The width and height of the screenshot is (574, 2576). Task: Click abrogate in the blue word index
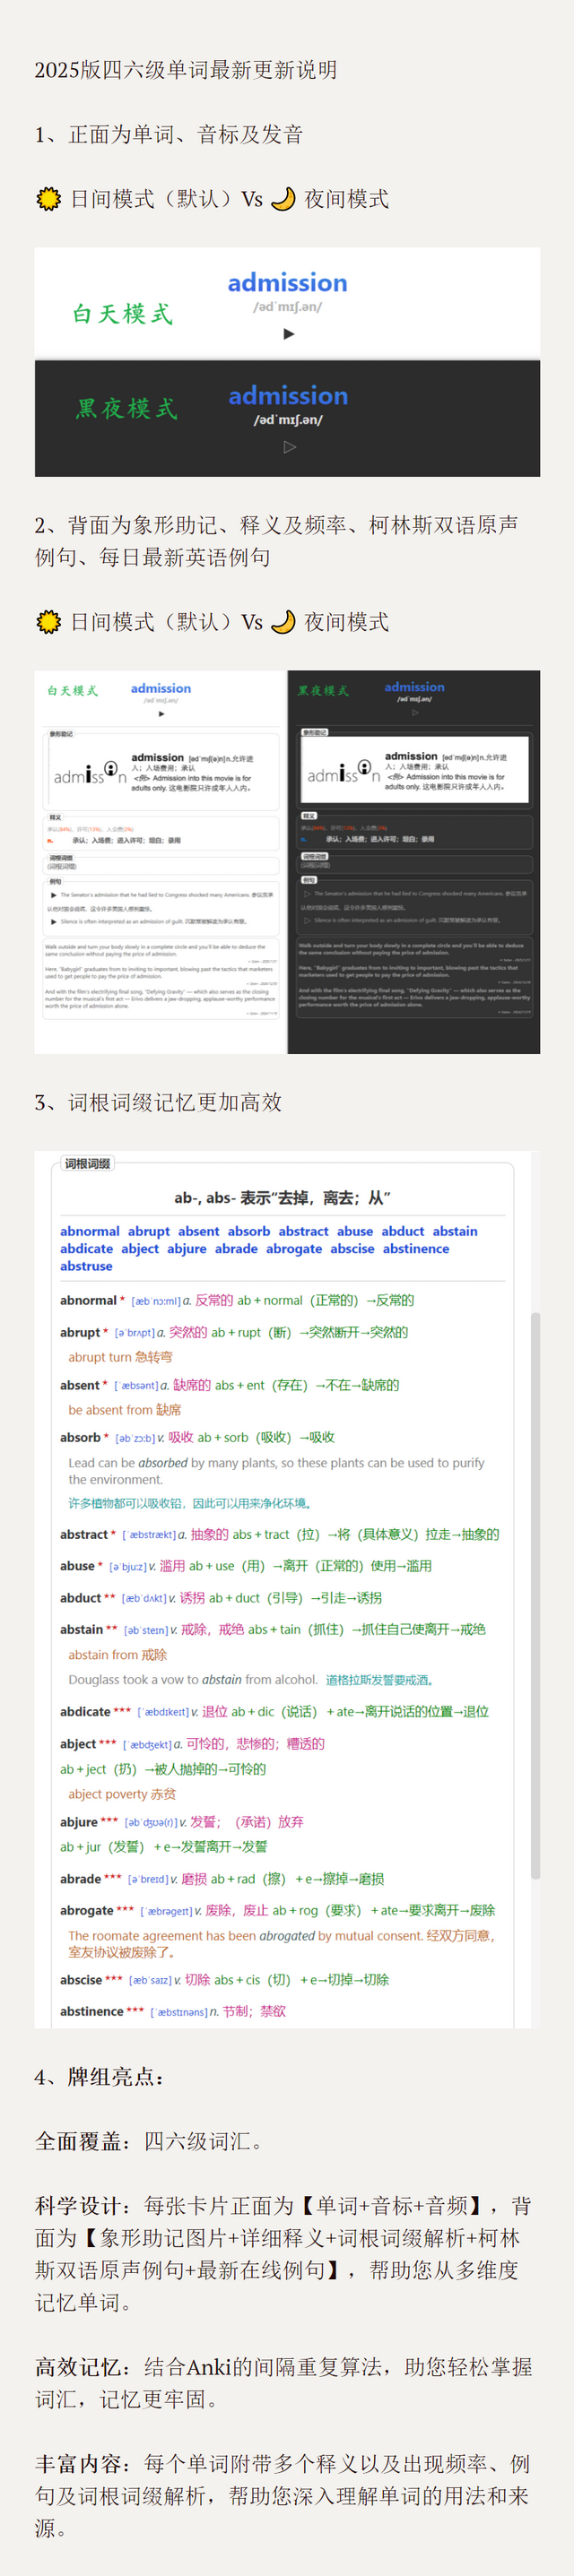(294, 1249)
